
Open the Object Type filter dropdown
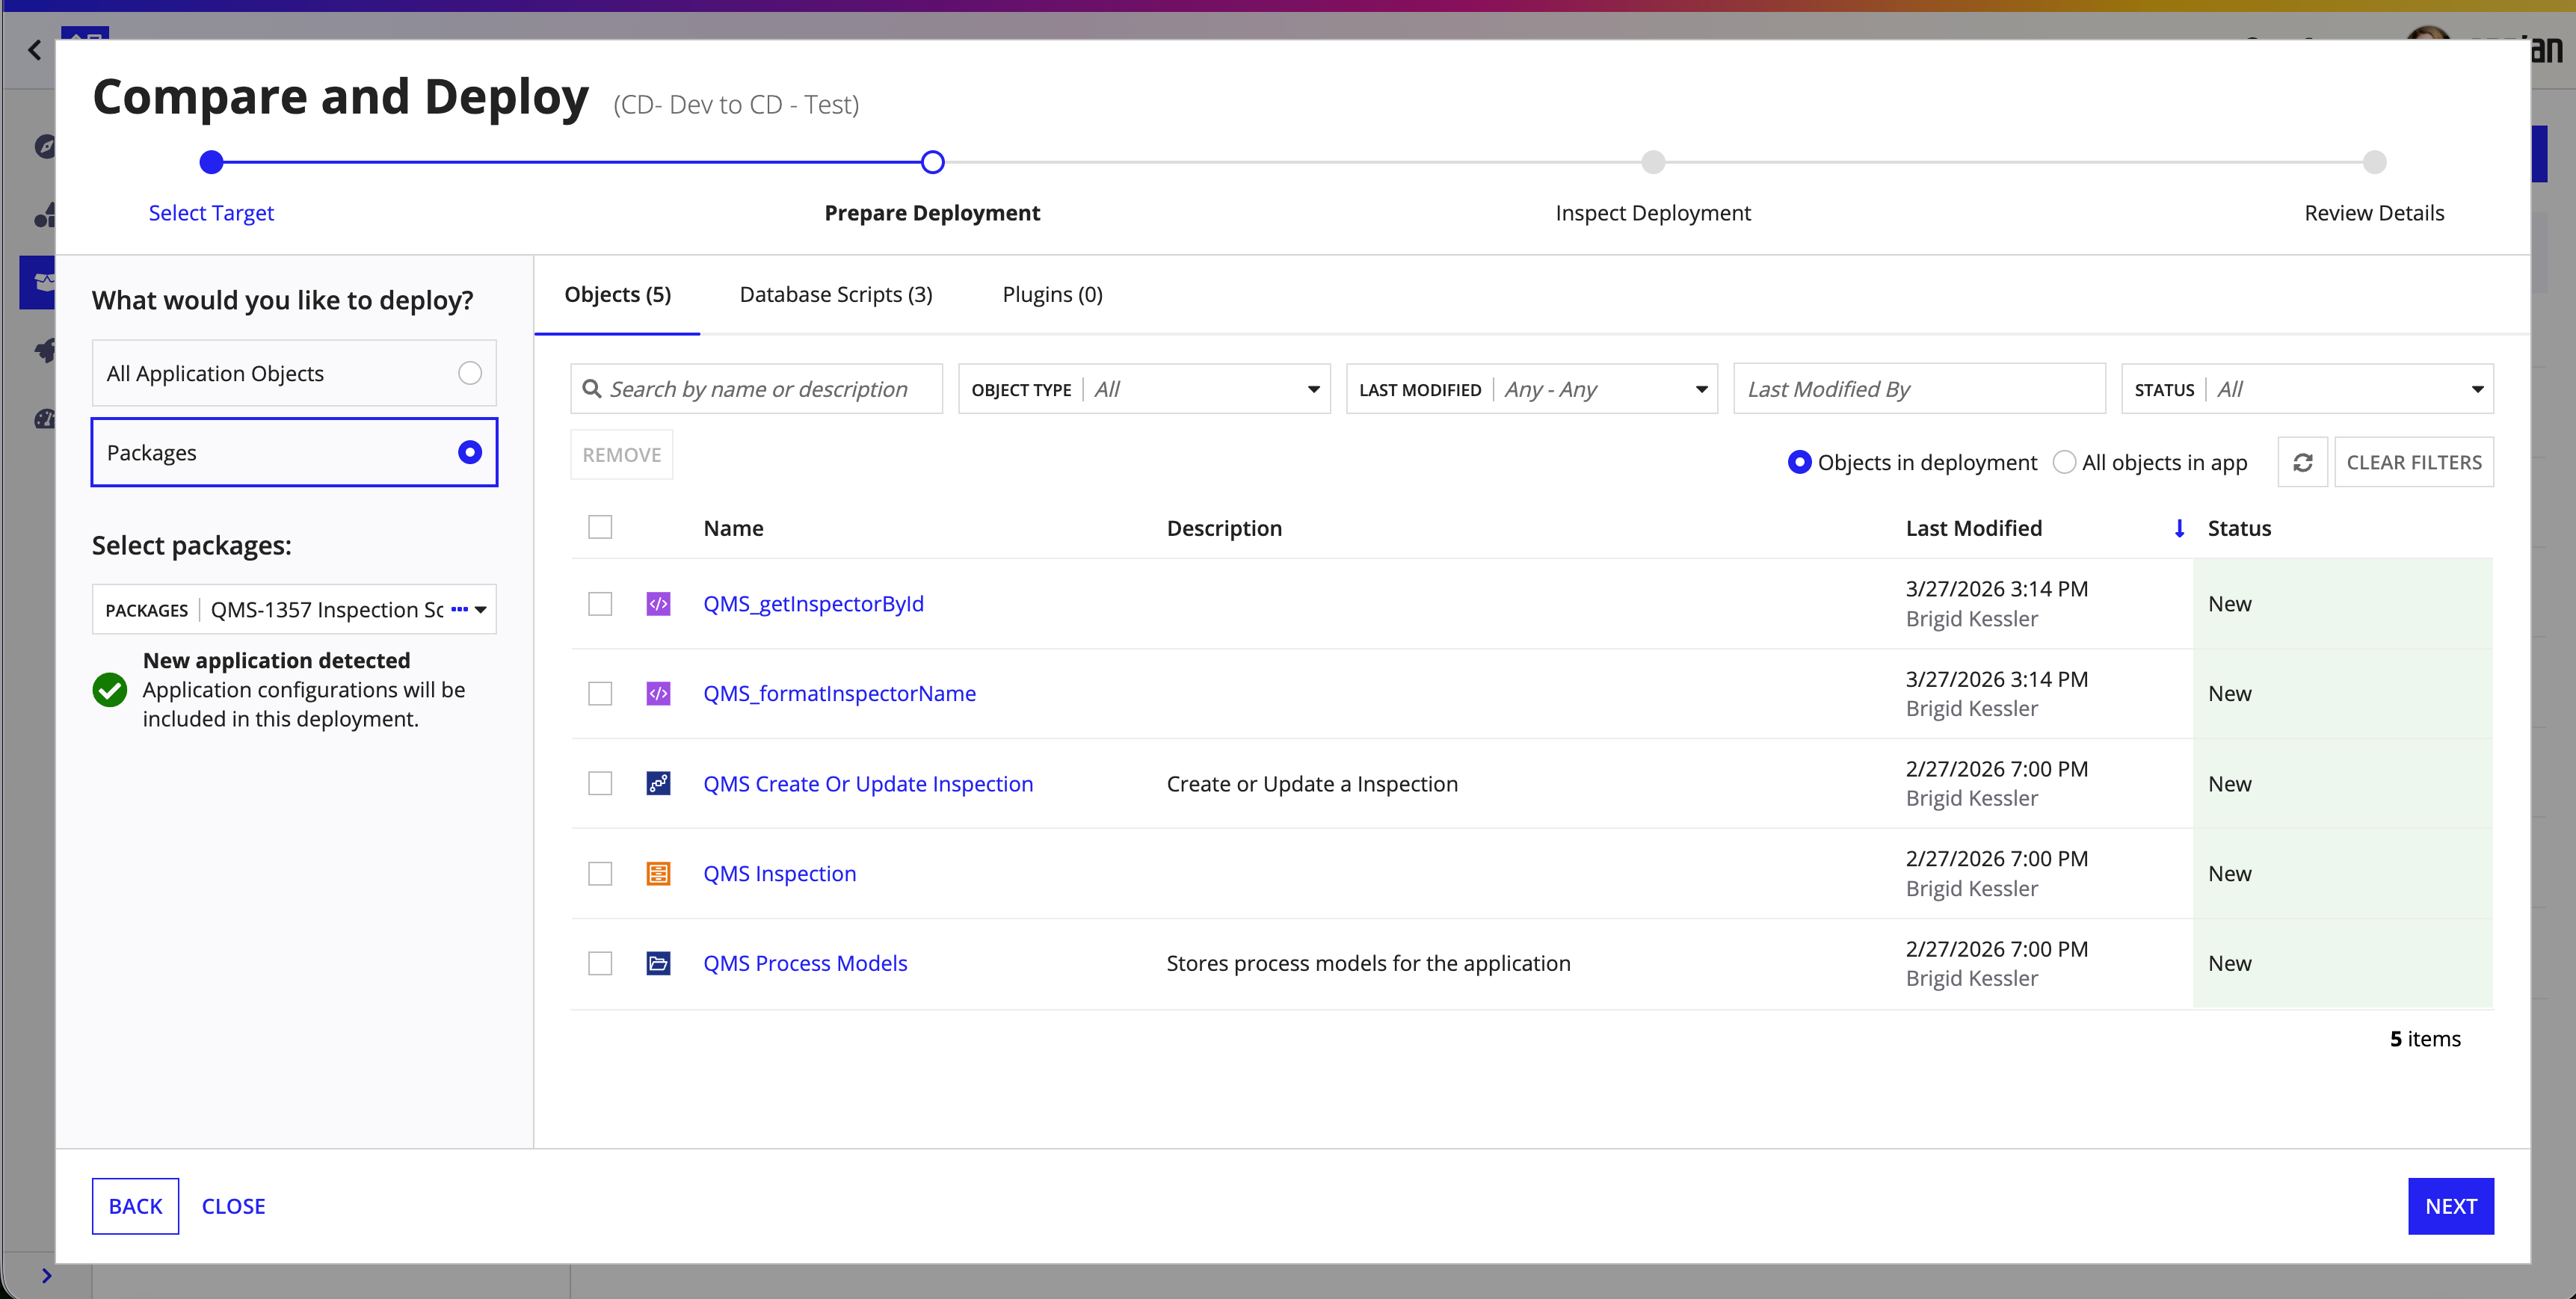(1144, 389)
